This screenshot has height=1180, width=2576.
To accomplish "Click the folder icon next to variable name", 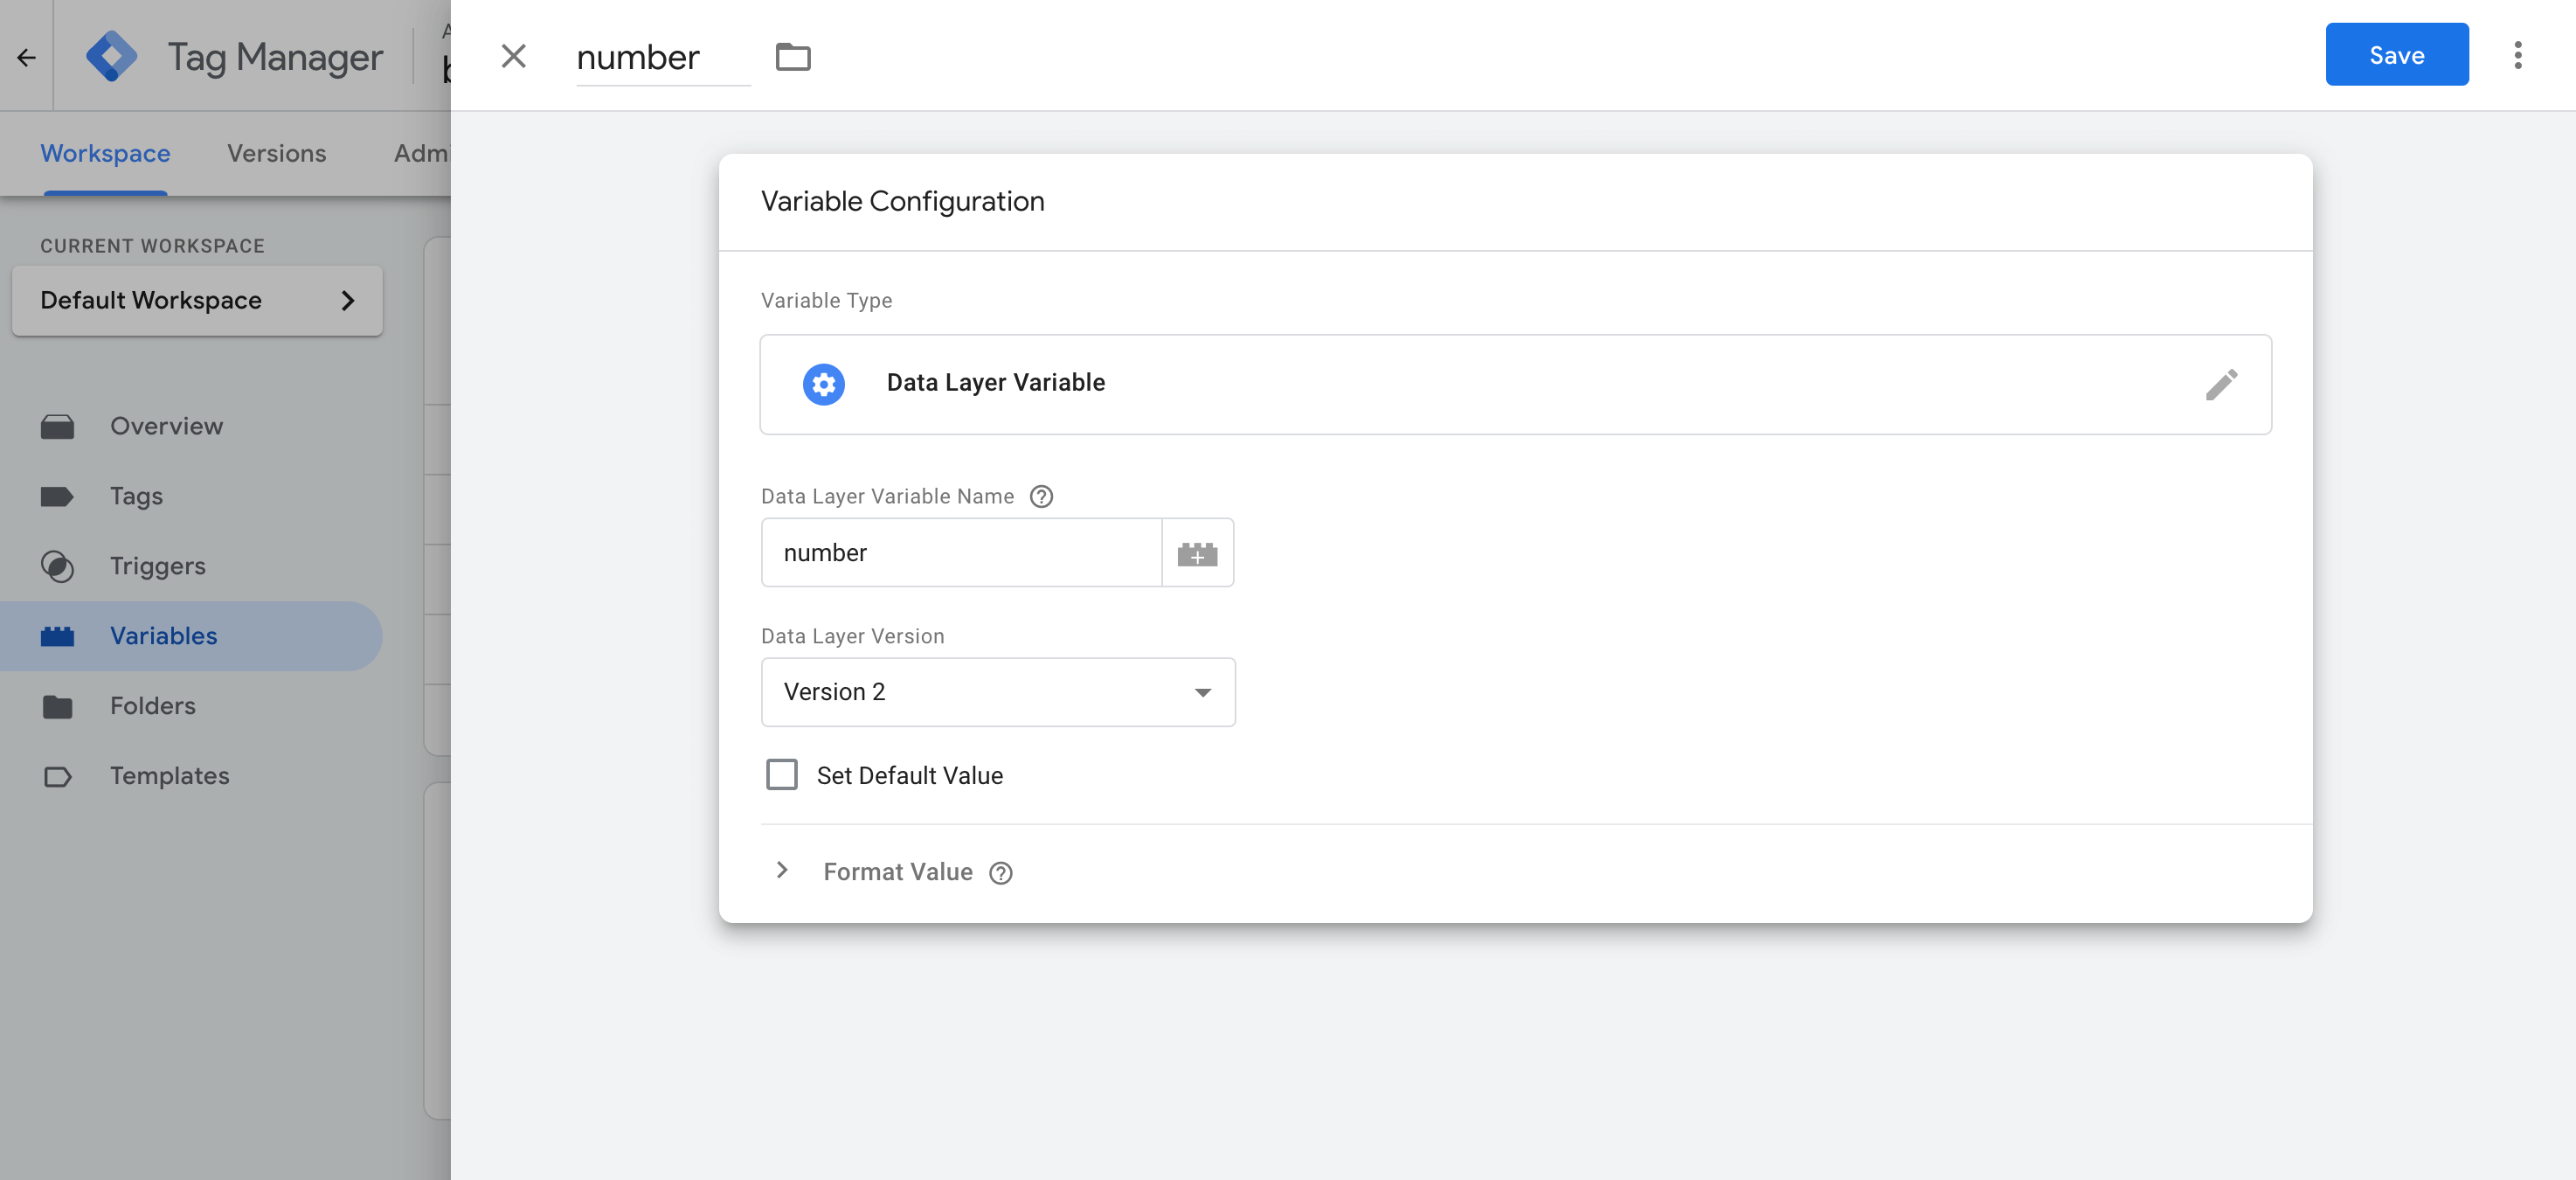I will (x=793, y=57).
